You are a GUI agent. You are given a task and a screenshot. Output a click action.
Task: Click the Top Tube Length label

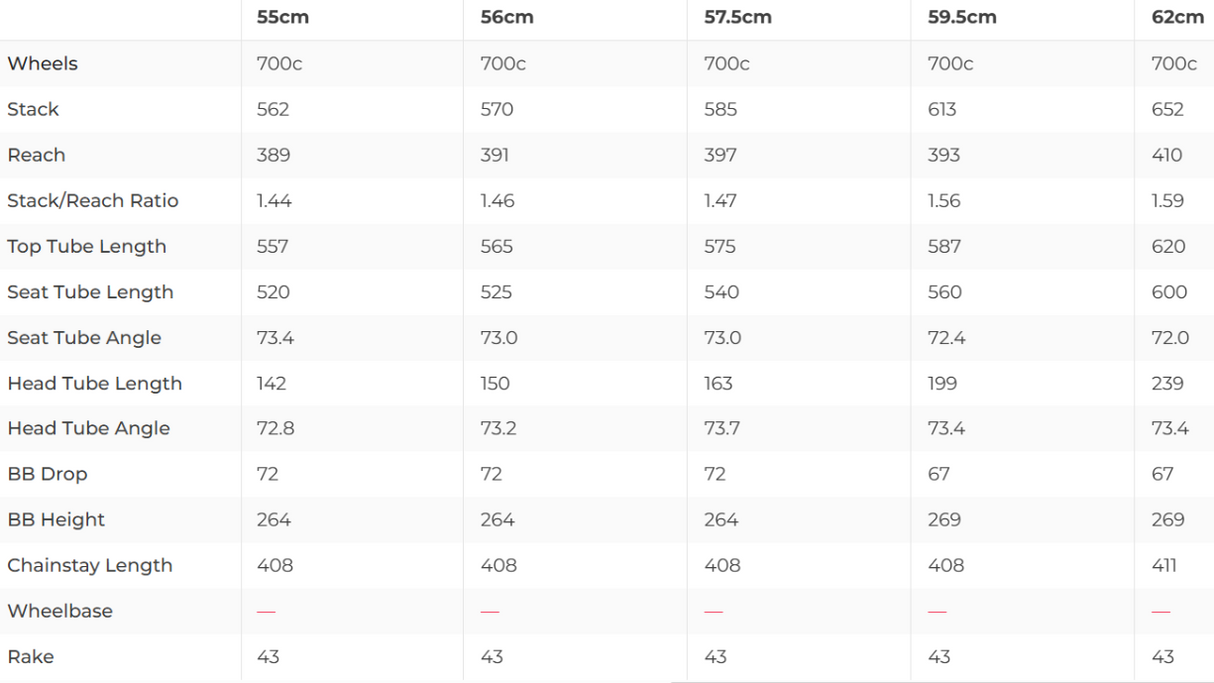coord(87,246)
